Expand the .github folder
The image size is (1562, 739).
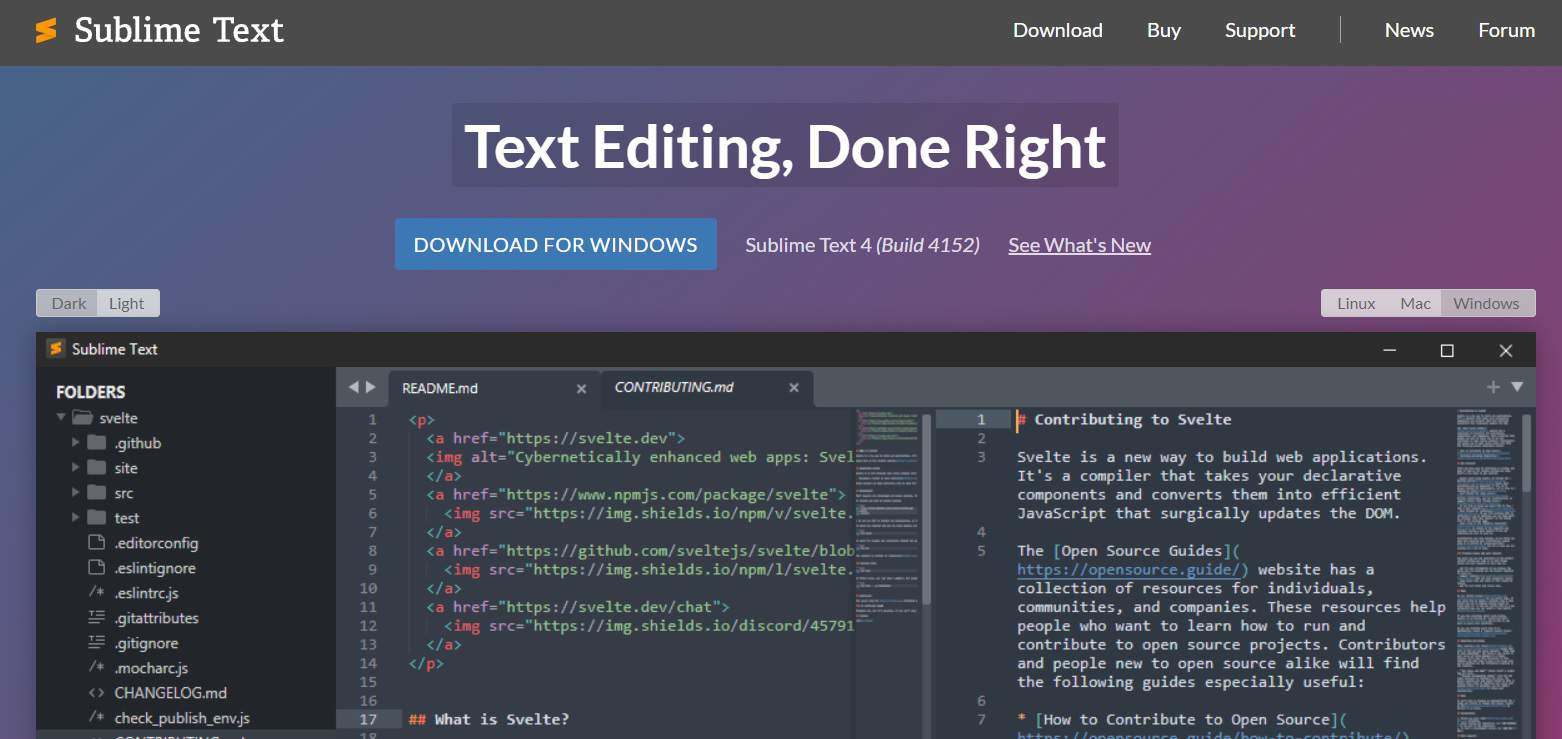[x=76, y=443]
